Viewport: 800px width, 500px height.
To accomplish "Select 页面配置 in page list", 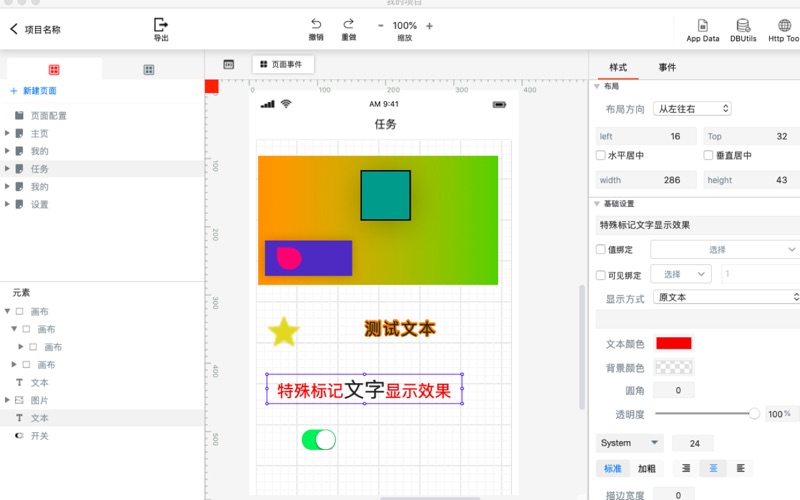I will click(x=48, y=116).
